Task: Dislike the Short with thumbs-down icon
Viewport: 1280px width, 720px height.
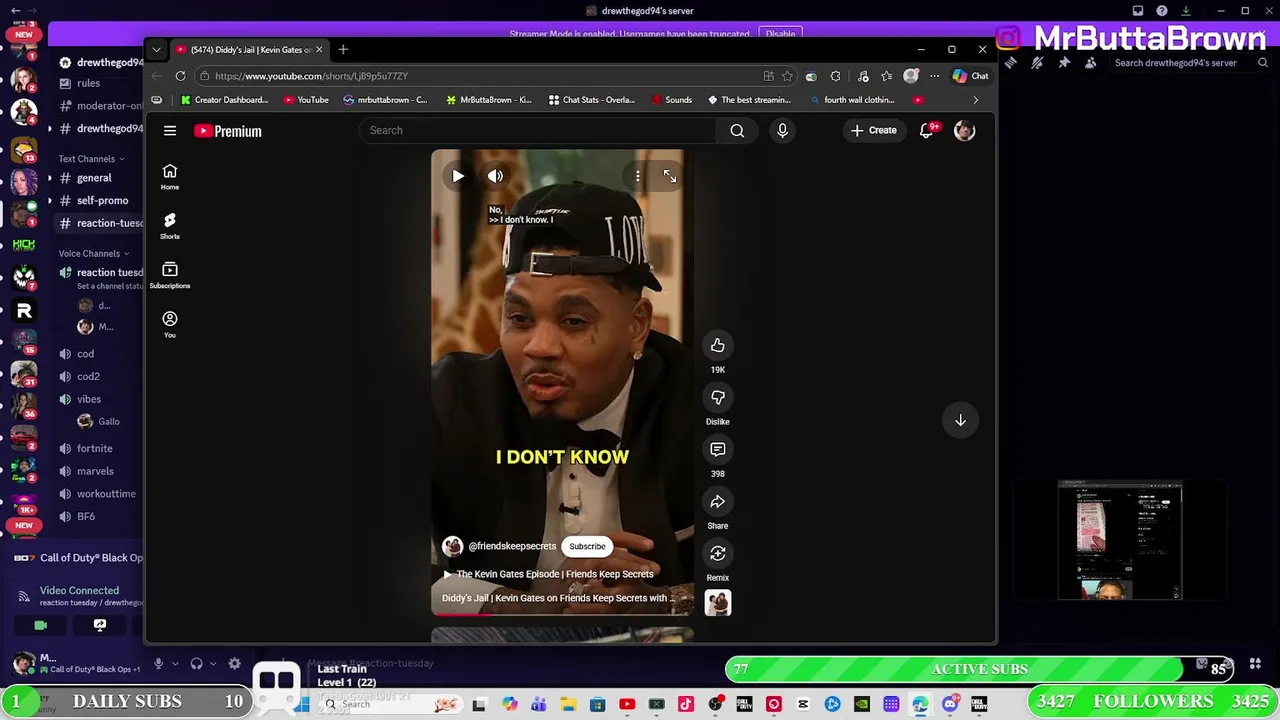Action: point(717,398)
